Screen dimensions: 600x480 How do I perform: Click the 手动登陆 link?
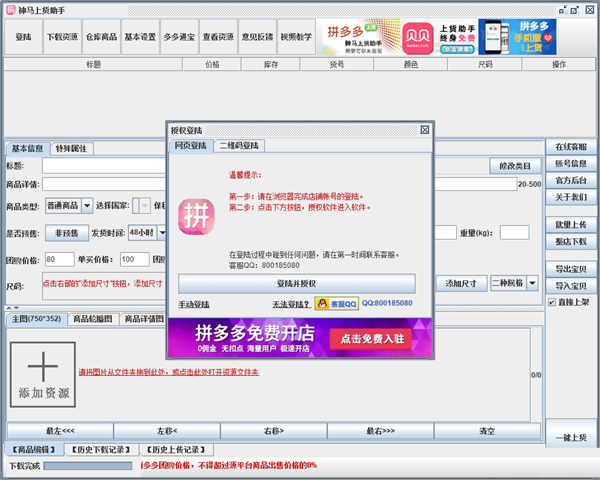point(194,303)
